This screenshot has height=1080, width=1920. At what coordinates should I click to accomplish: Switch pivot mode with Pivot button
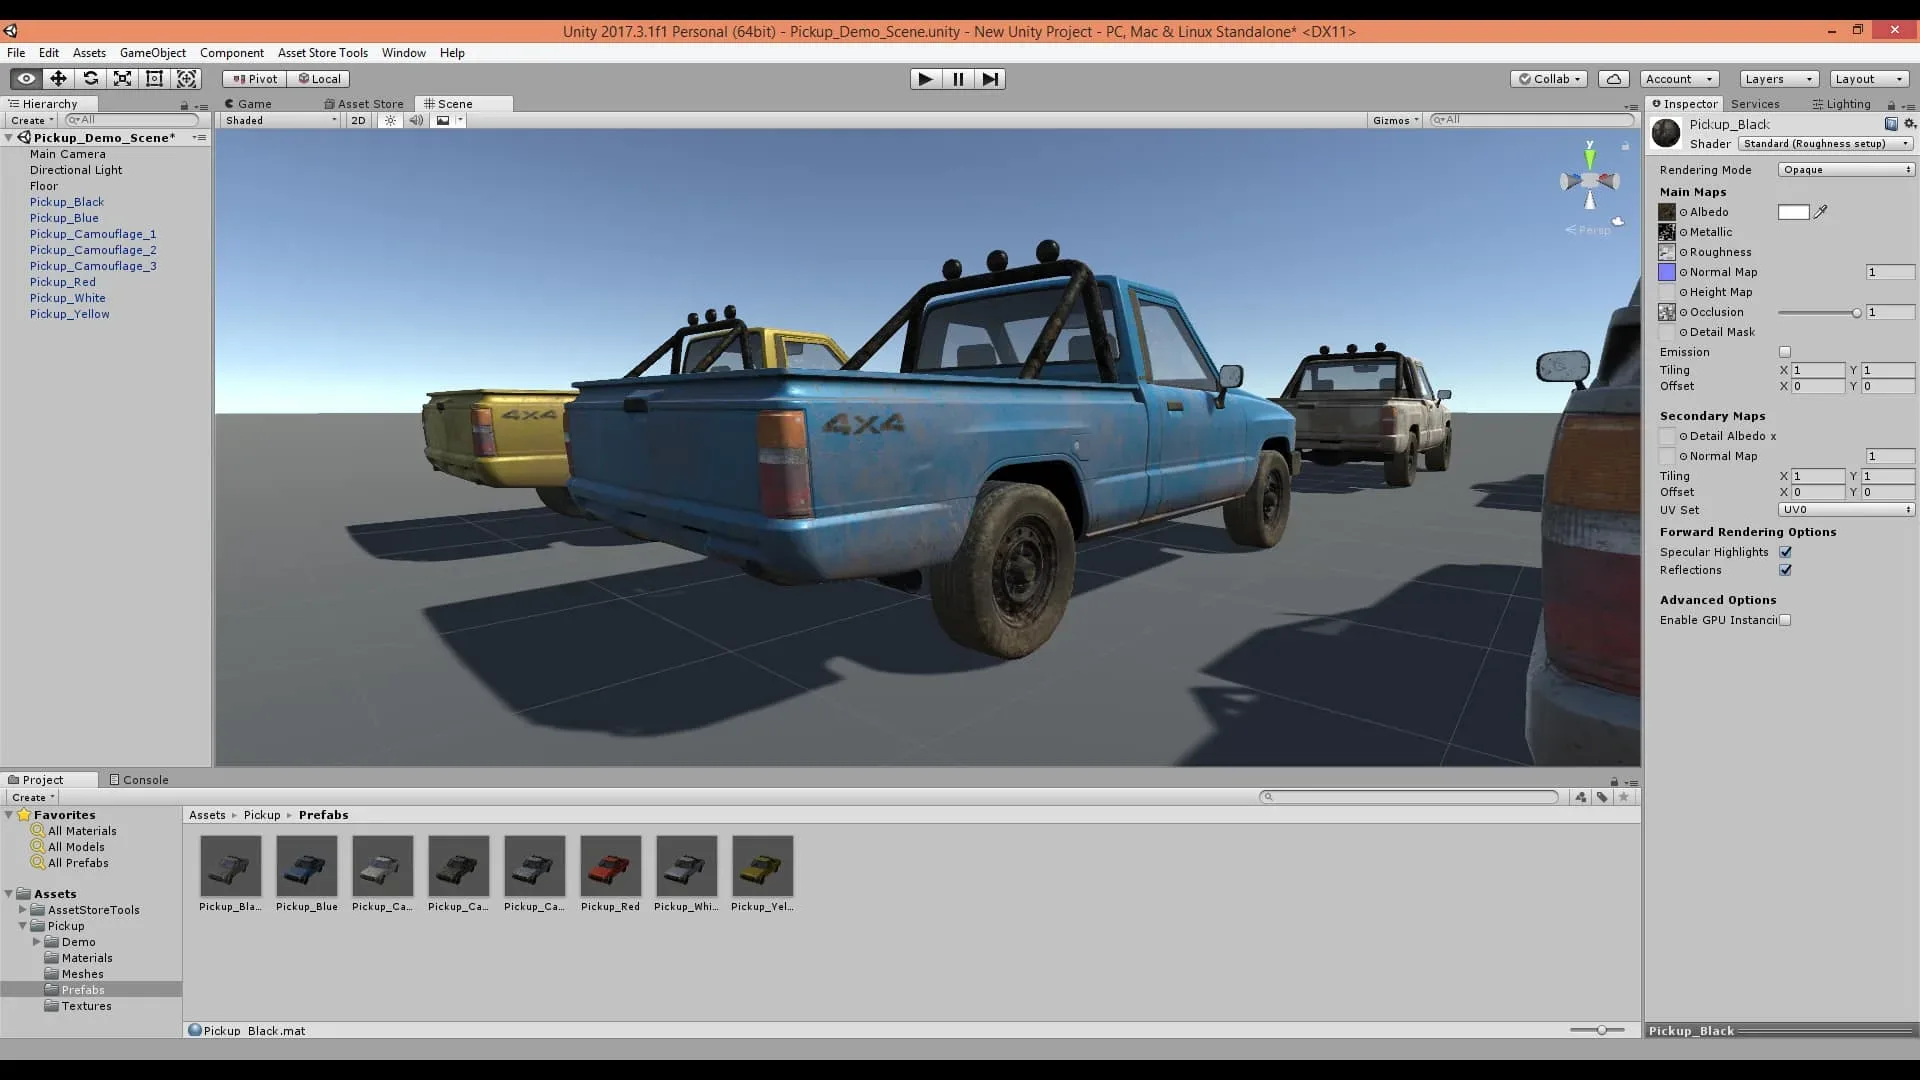click(x=253, y=78)
